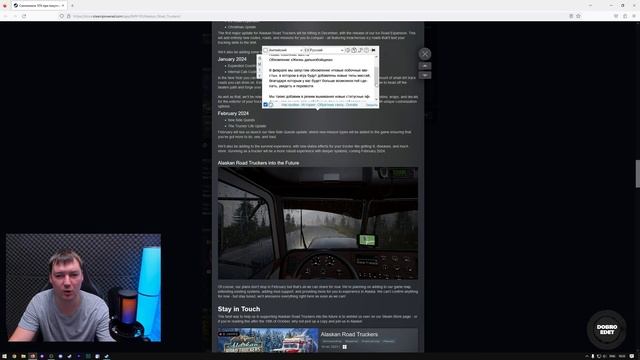Click the browser page vertical scrollbar thumb
The height and width of the screenshot is (360, 640).
(638, 174)
